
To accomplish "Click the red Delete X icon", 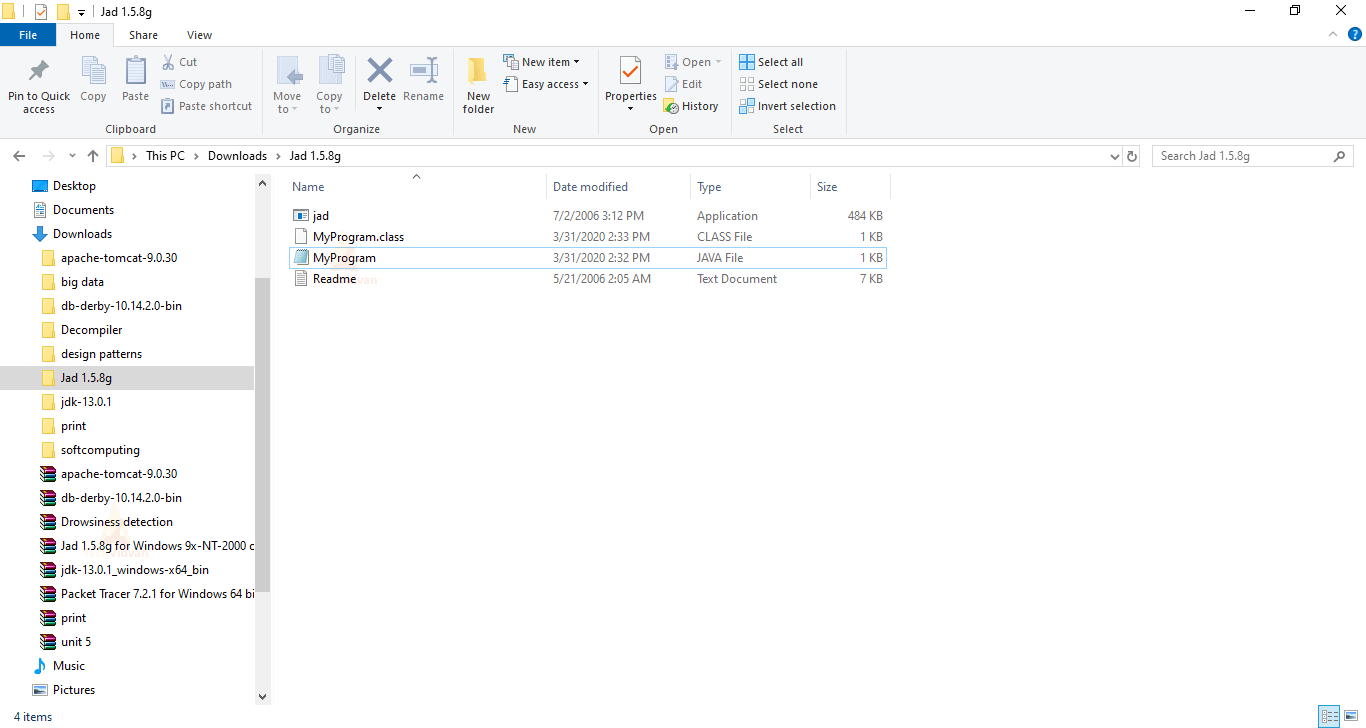I will click(379, 71).
